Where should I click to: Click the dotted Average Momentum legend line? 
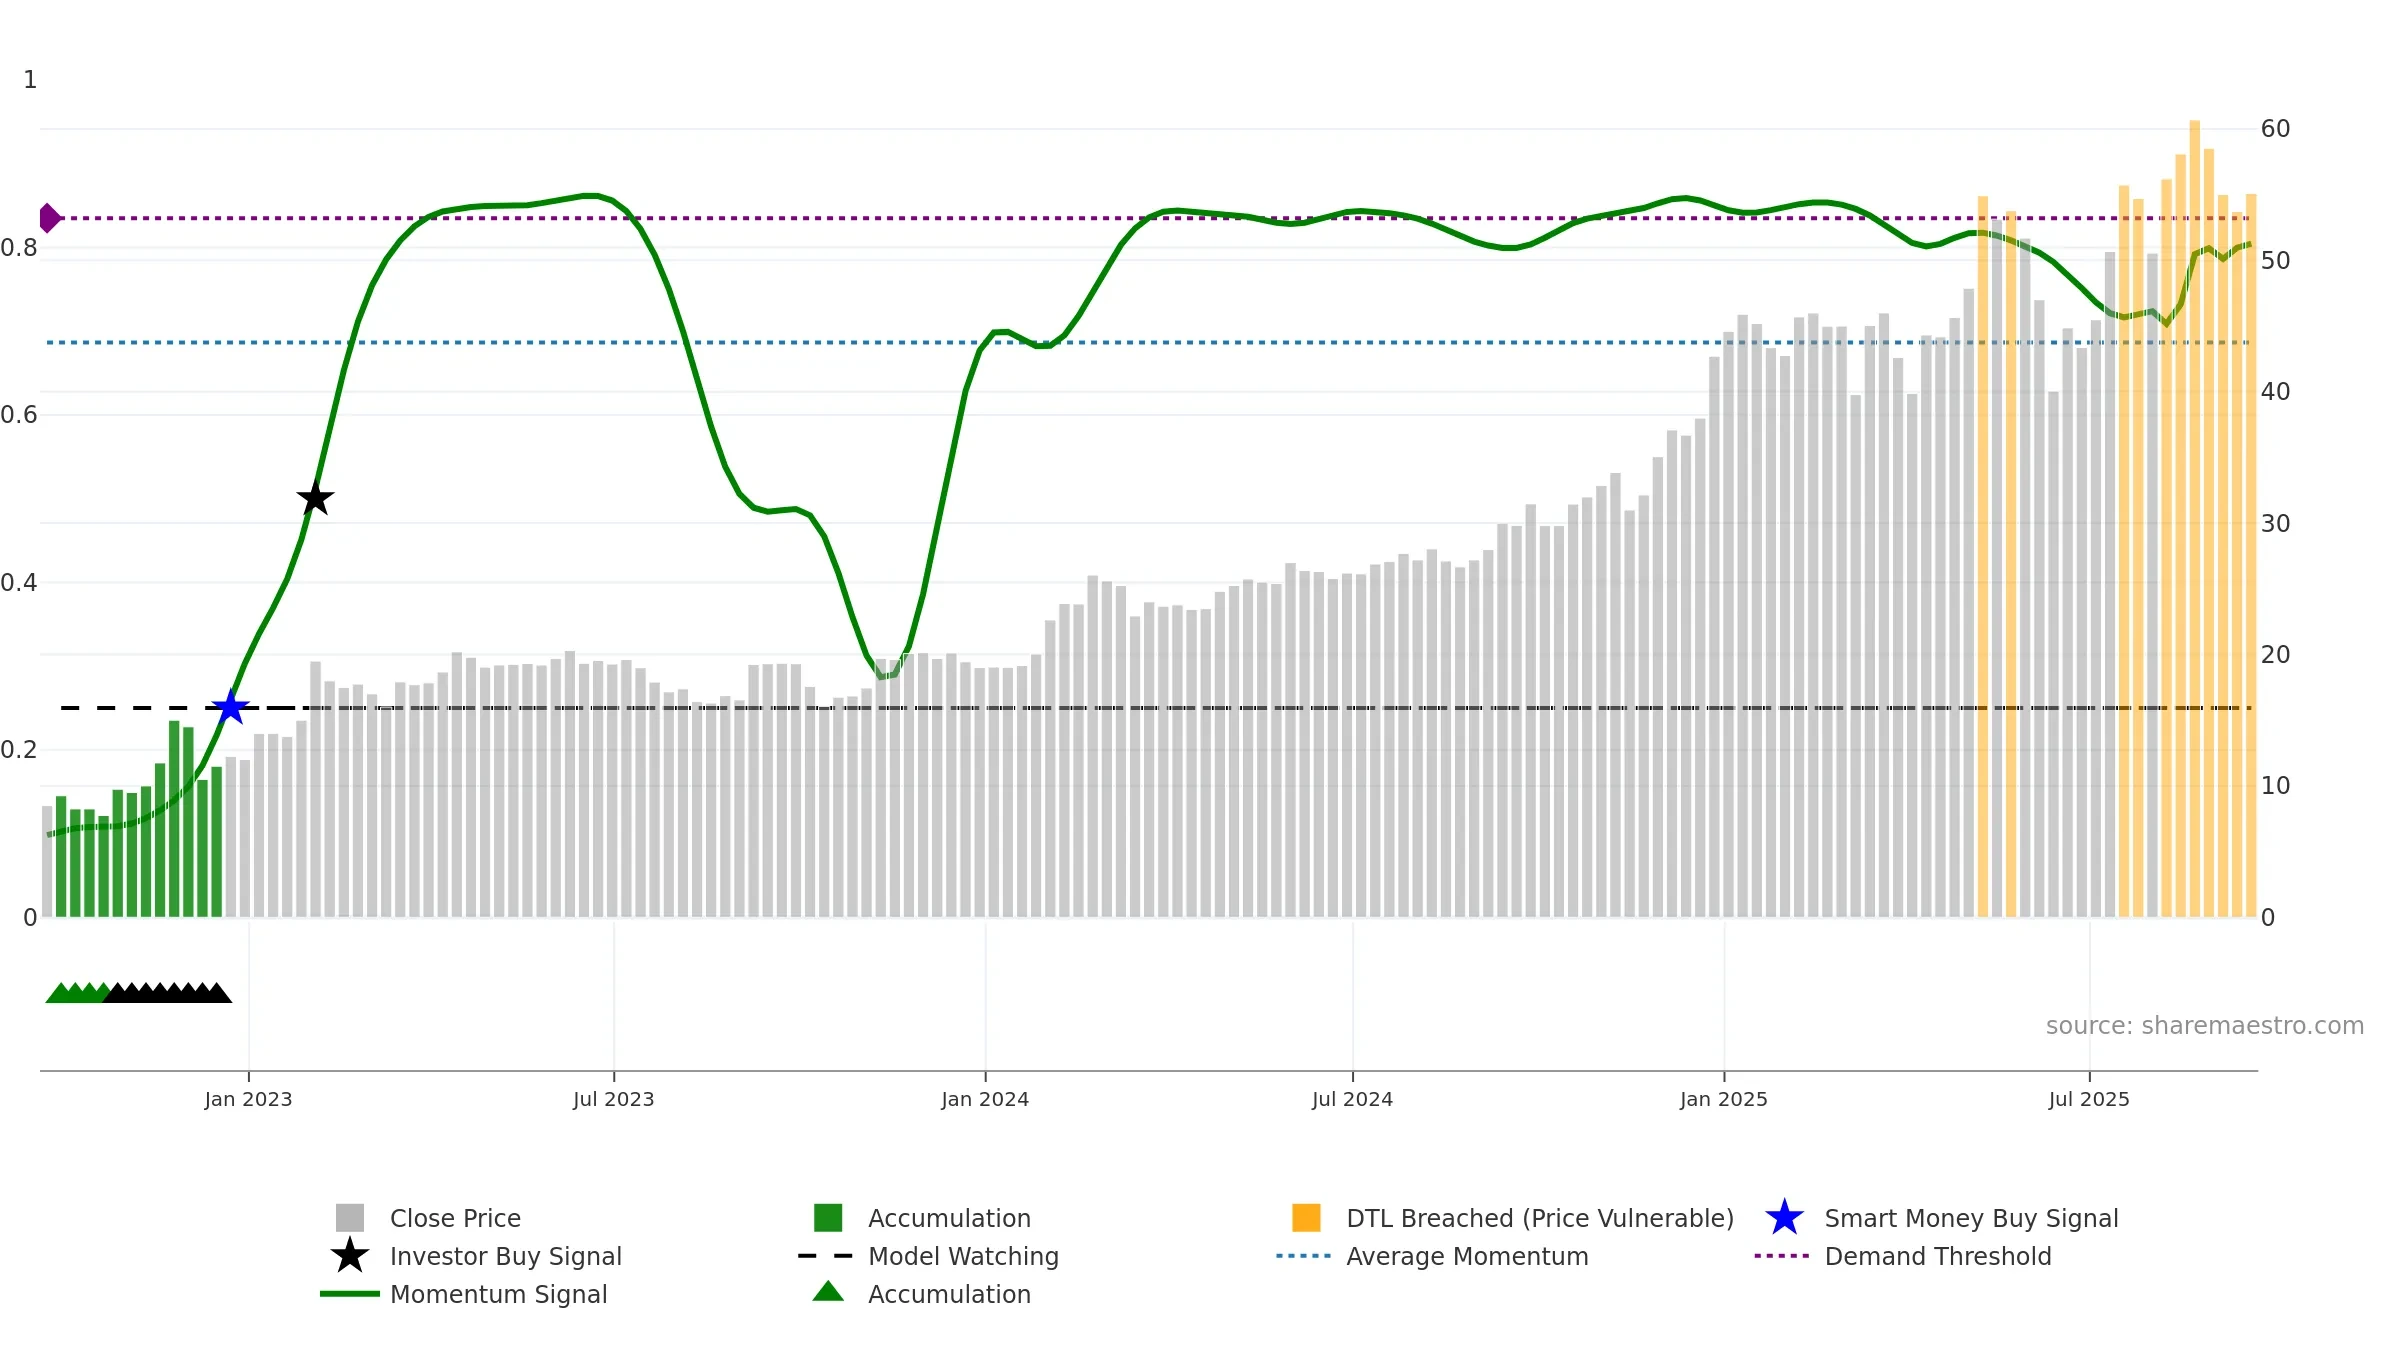coord(1304,1256)
